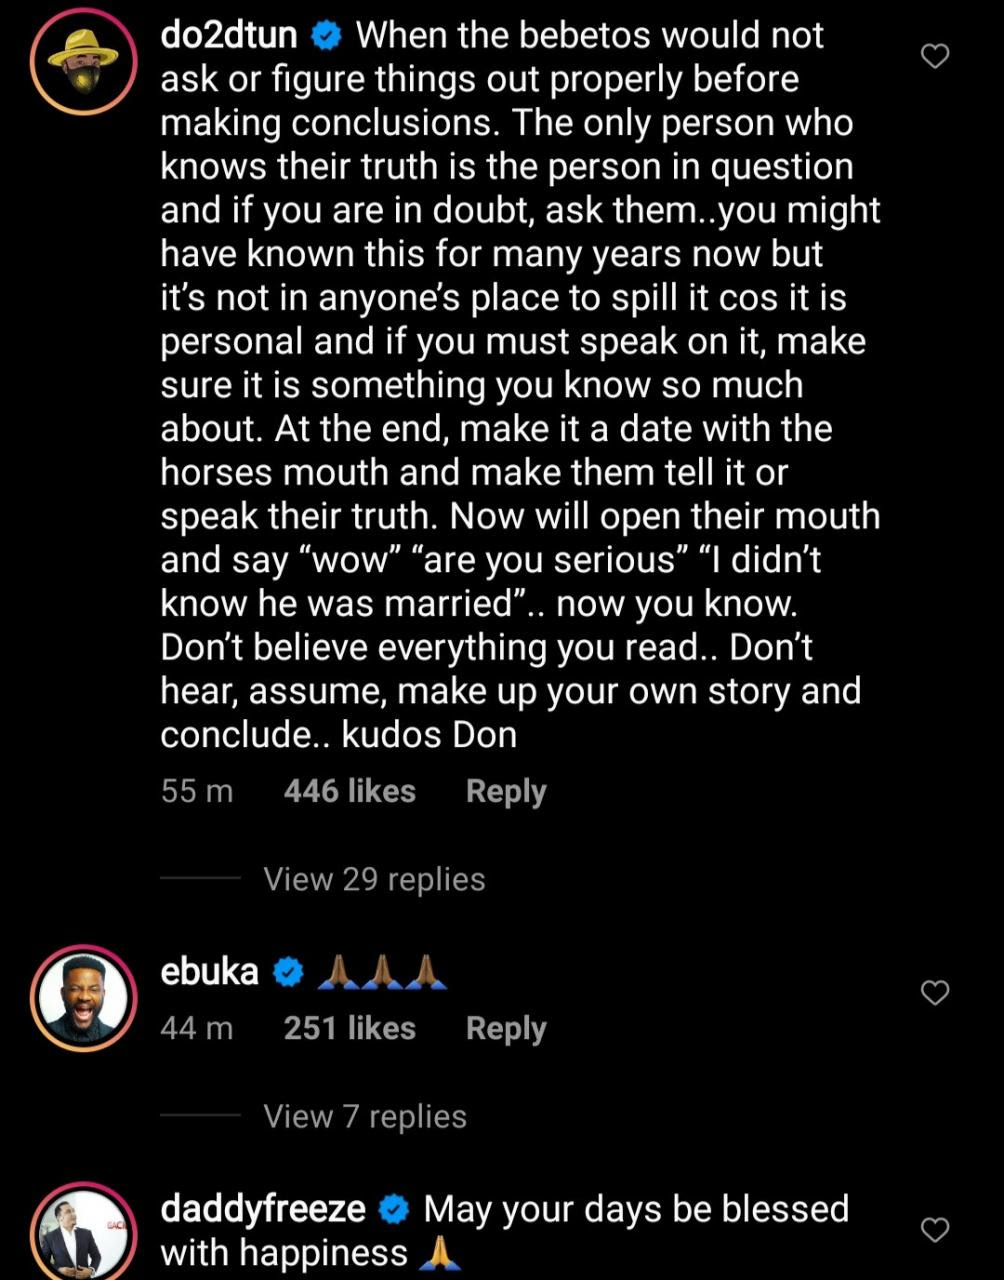Image resolution: width=1004 pixels, height=1280 pixels.
Task: Expand View 7 replies under ebuka
Action: point(365,1116)
